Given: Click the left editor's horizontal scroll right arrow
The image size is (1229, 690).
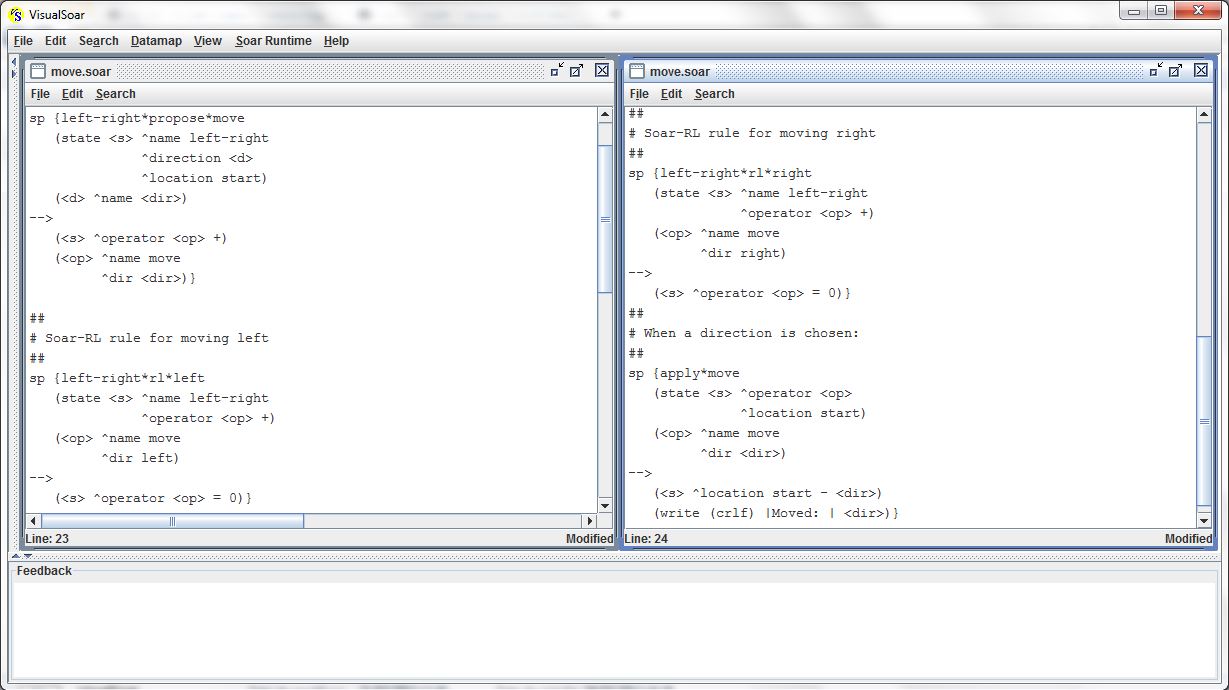Looking at the screenshot, I should click(x=590, y=521).
